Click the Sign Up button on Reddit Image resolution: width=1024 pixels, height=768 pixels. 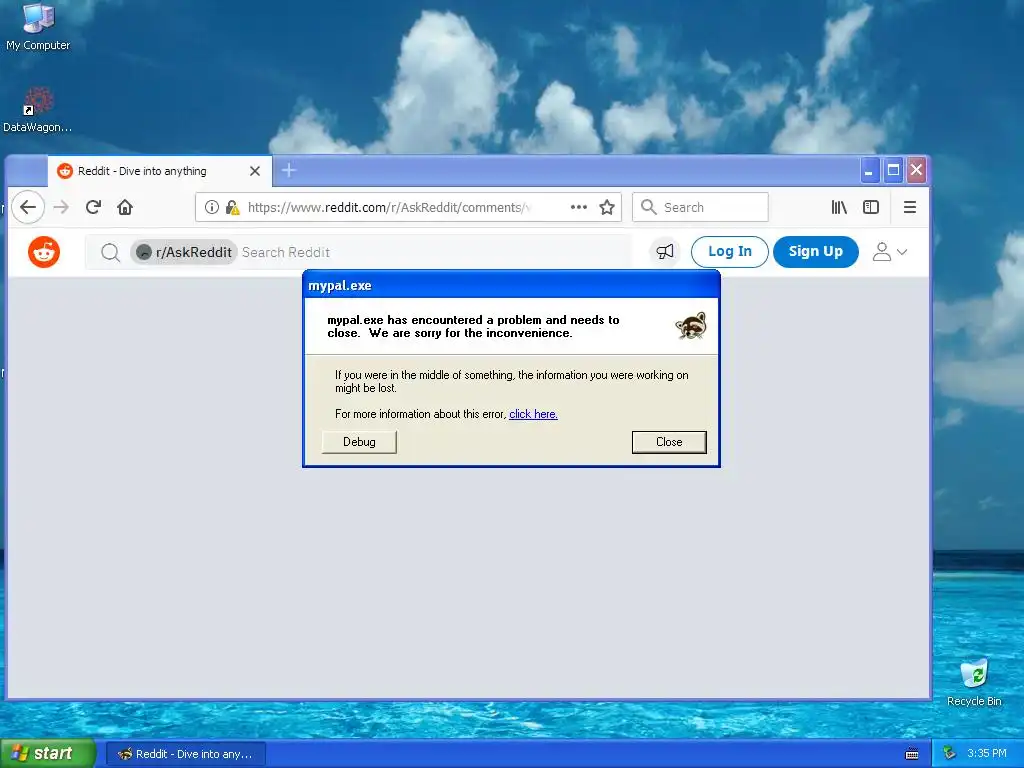pyautogui.click(x=816, y=251)
